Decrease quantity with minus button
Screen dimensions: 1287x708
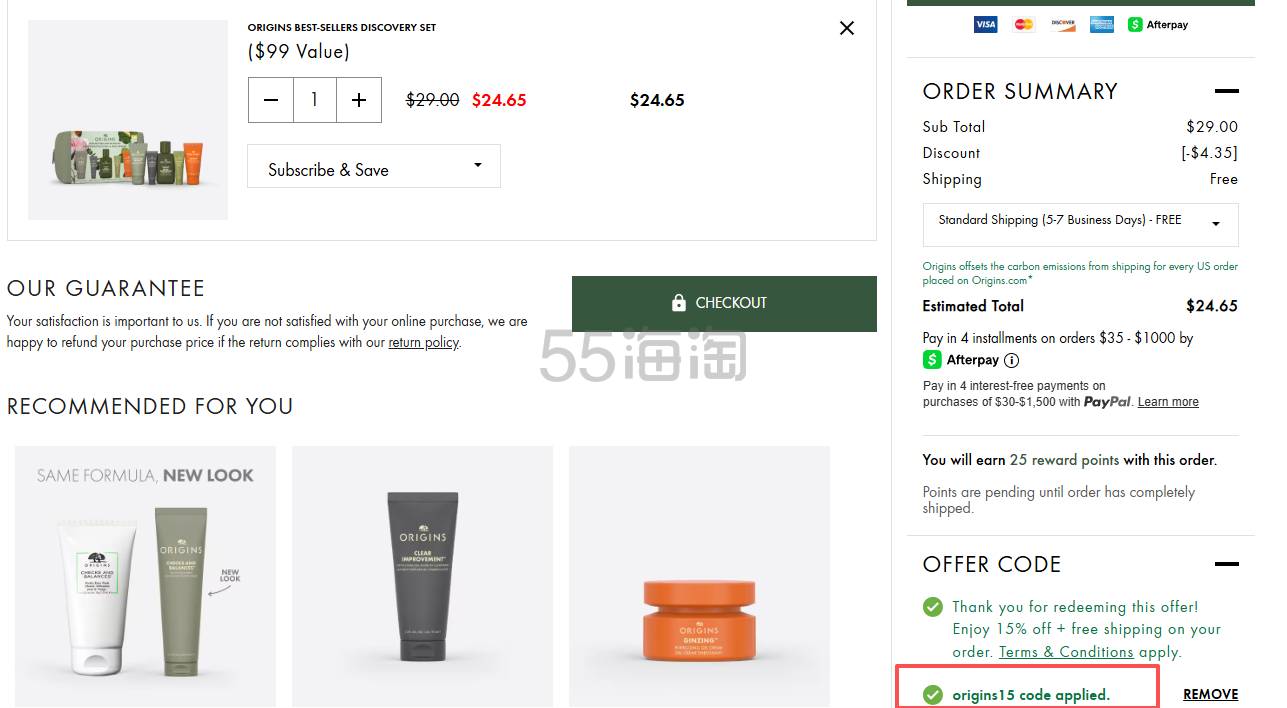pyautogui.click(x=271, y=100)
